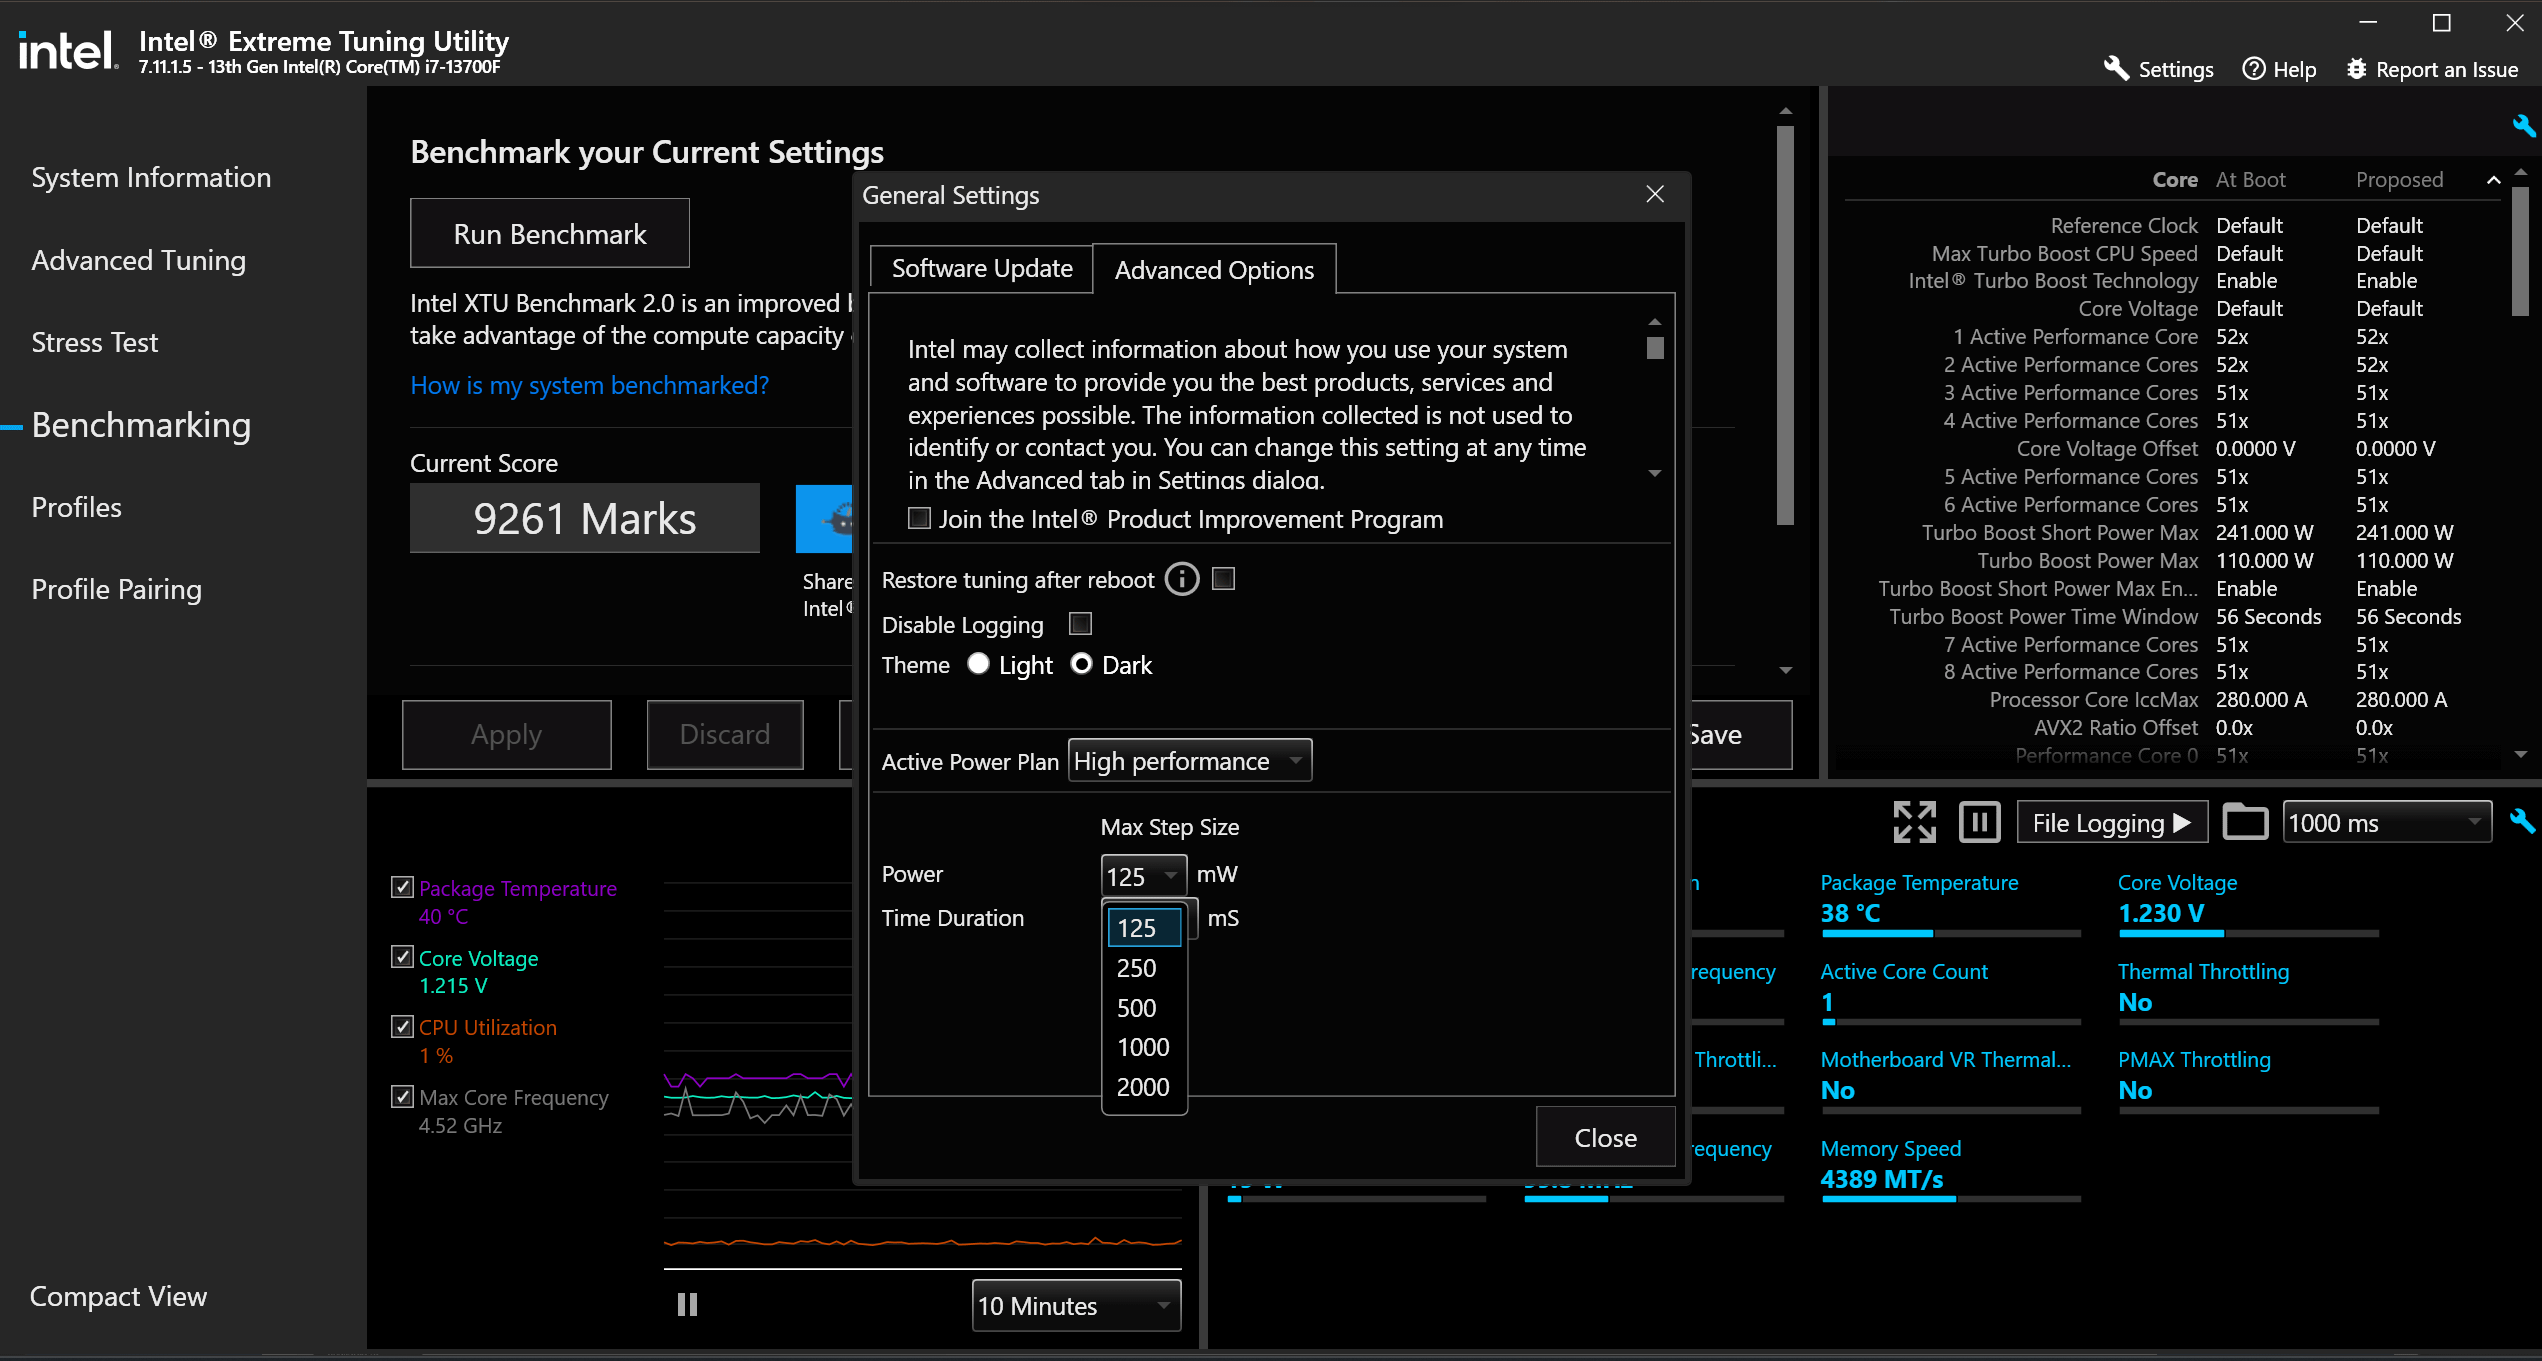Viewport: 2542px width, 1361px height.
Task: Select the Light theme radio button
Action: (978, 665)
